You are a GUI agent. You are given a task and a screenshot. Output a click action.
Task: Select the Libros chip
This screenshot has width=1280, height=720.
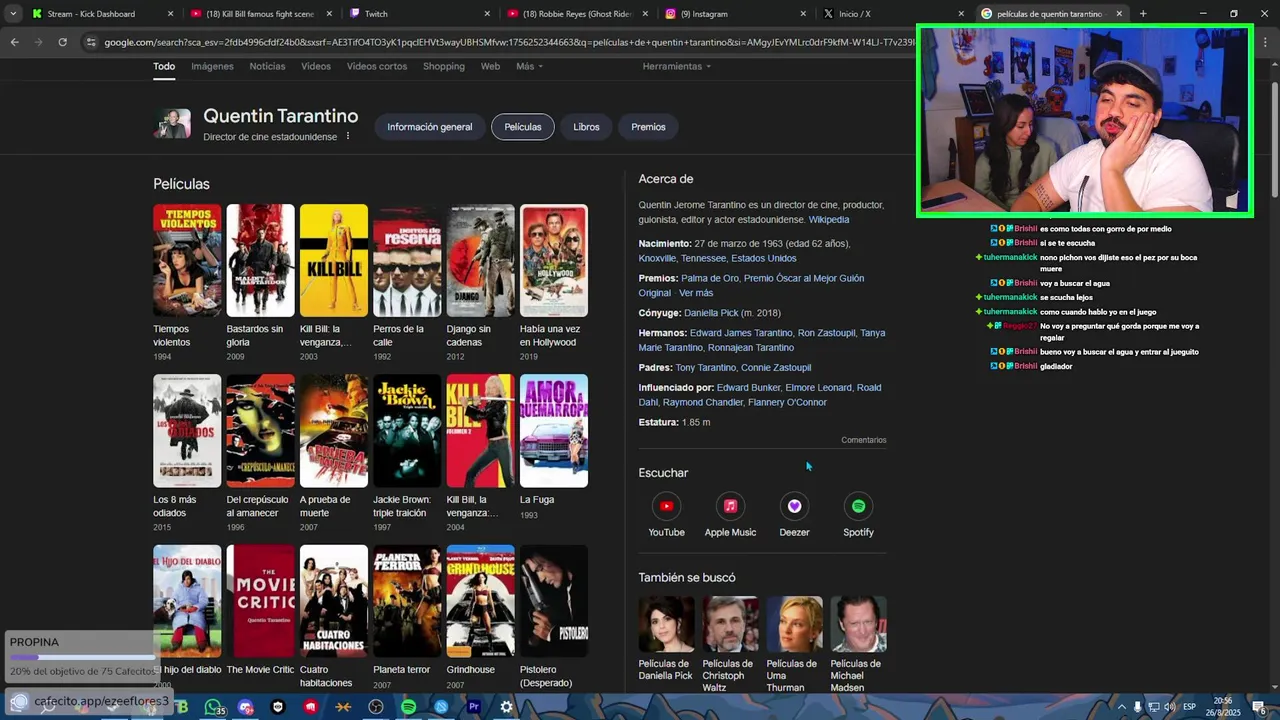tap(586, 127)
